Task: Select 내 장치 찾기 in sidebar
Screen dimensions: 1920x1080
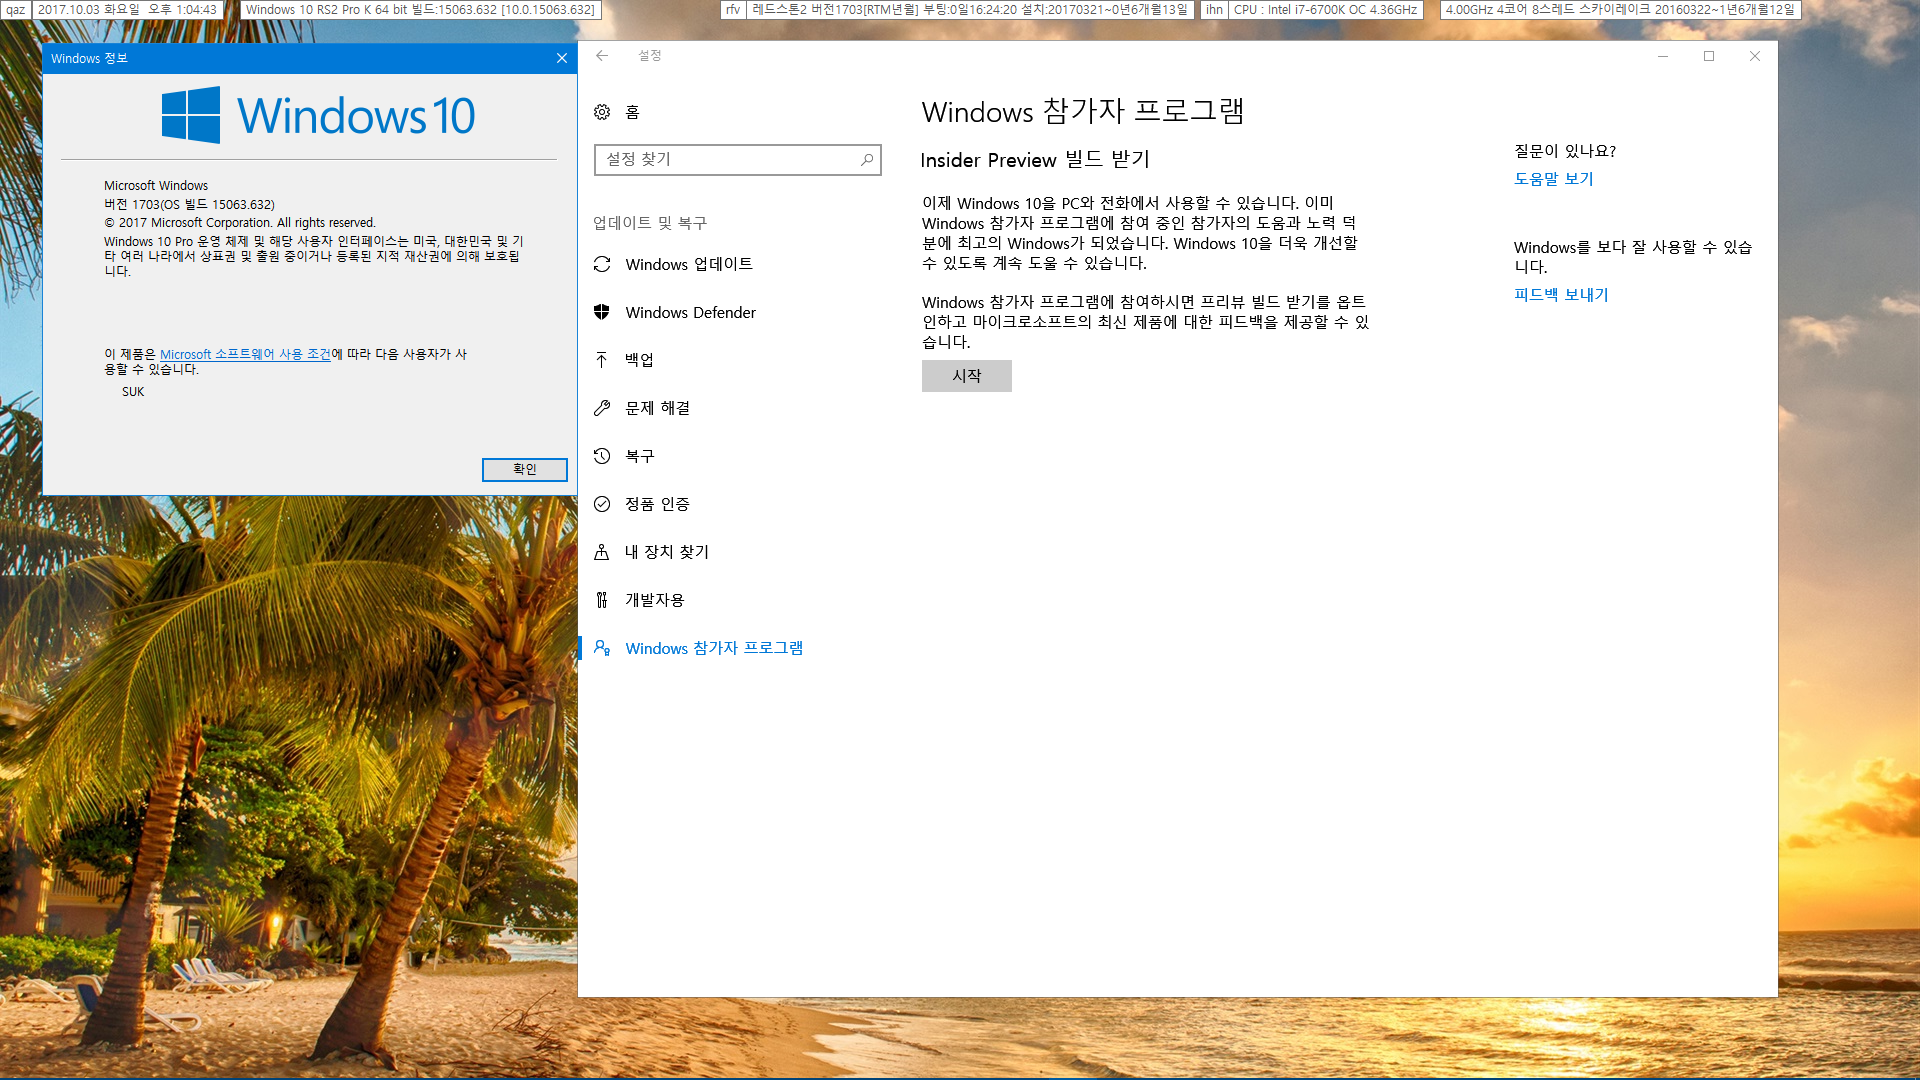Action: coord(667,552)
